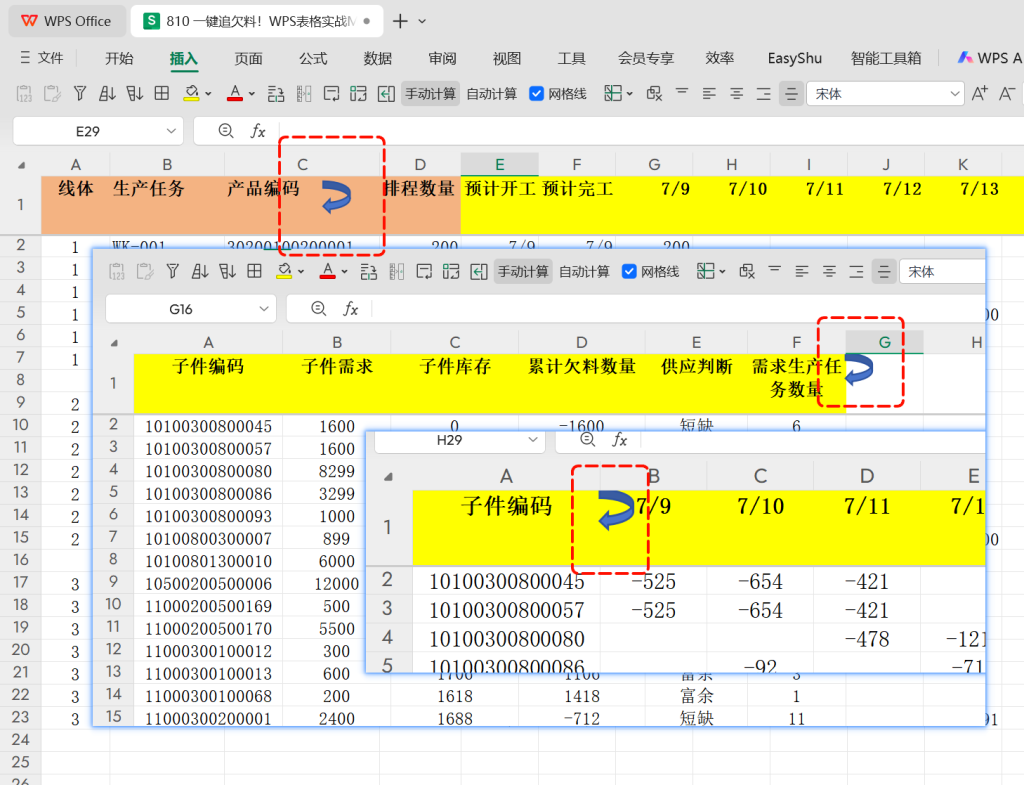Expand the chevron next to new tab plus
Viewport: 1024px width, 785px height.
point(423,22)
